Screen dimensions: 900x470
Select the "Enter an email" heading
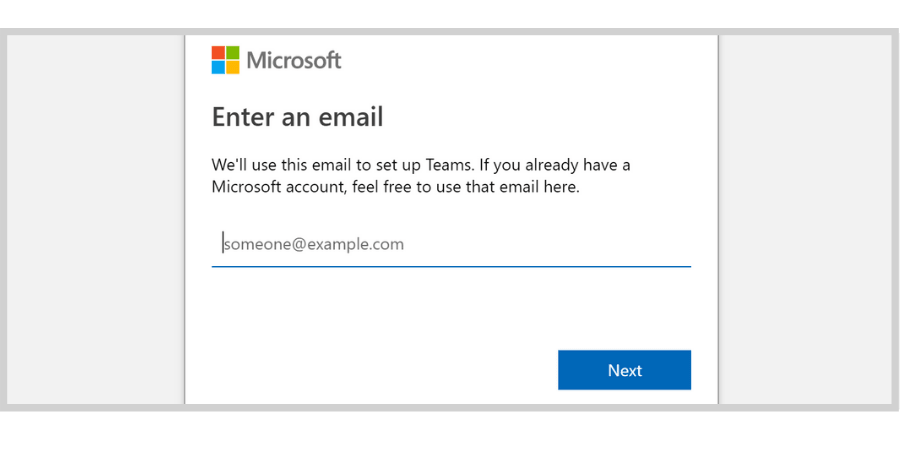tap(297, 117)
